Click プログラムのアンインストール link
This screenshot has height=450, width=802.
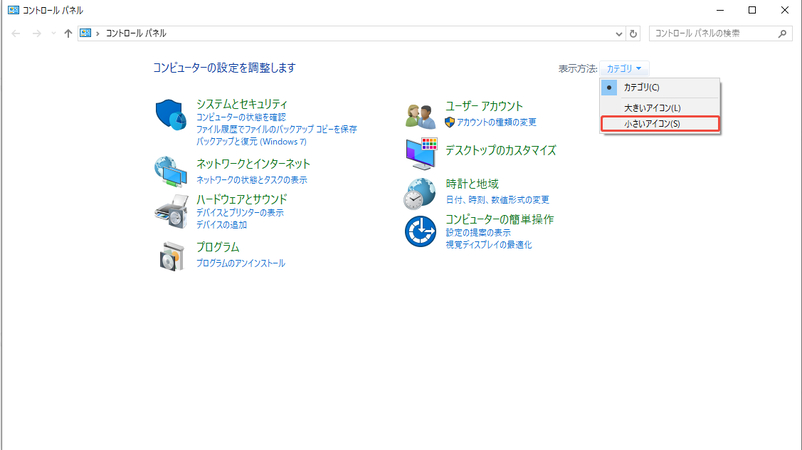coord(241,263)
